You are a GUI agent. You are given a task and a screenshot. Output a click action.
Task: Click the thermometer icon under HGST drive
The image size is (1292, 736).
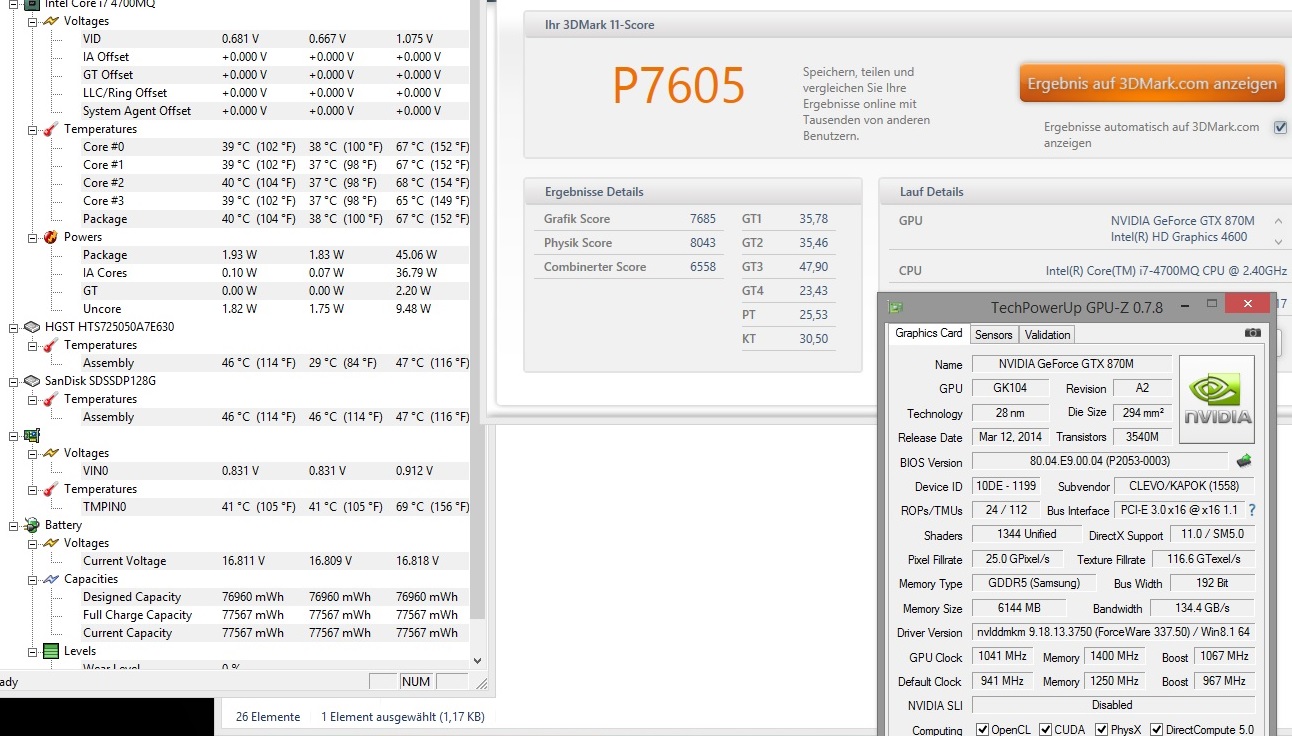(51, 345)
